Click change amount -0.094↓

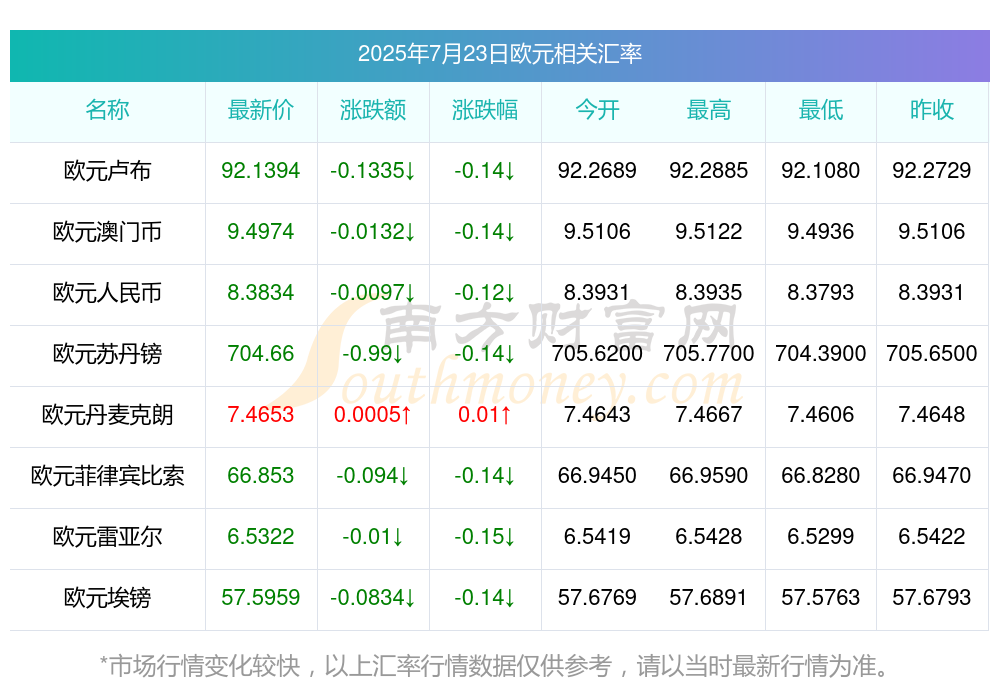(x=372, y=476)
